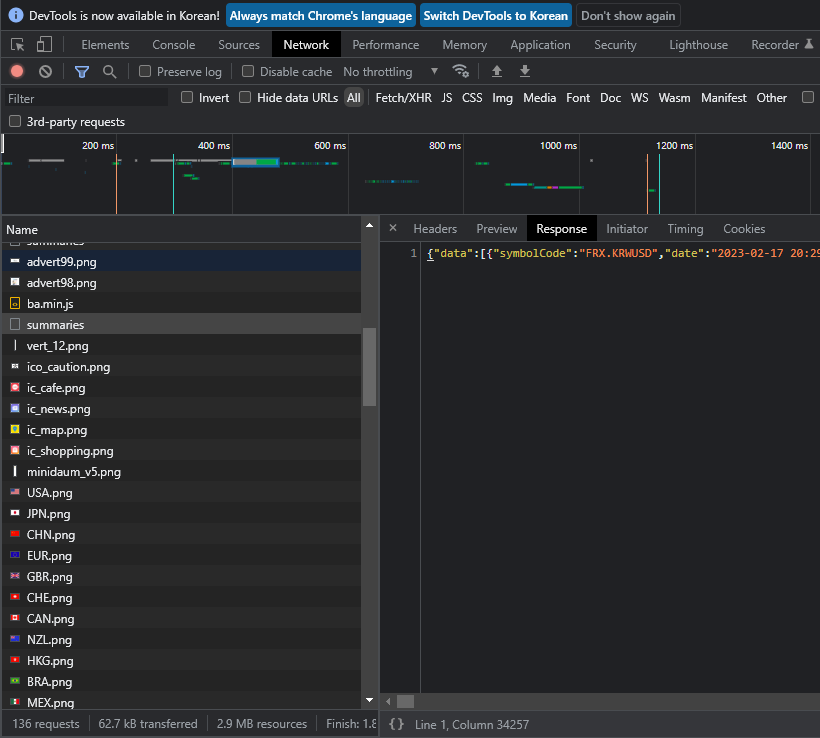Click the JPN.png flag thumbnail icon
The image size is (820, 738).
tap(15, 513)
